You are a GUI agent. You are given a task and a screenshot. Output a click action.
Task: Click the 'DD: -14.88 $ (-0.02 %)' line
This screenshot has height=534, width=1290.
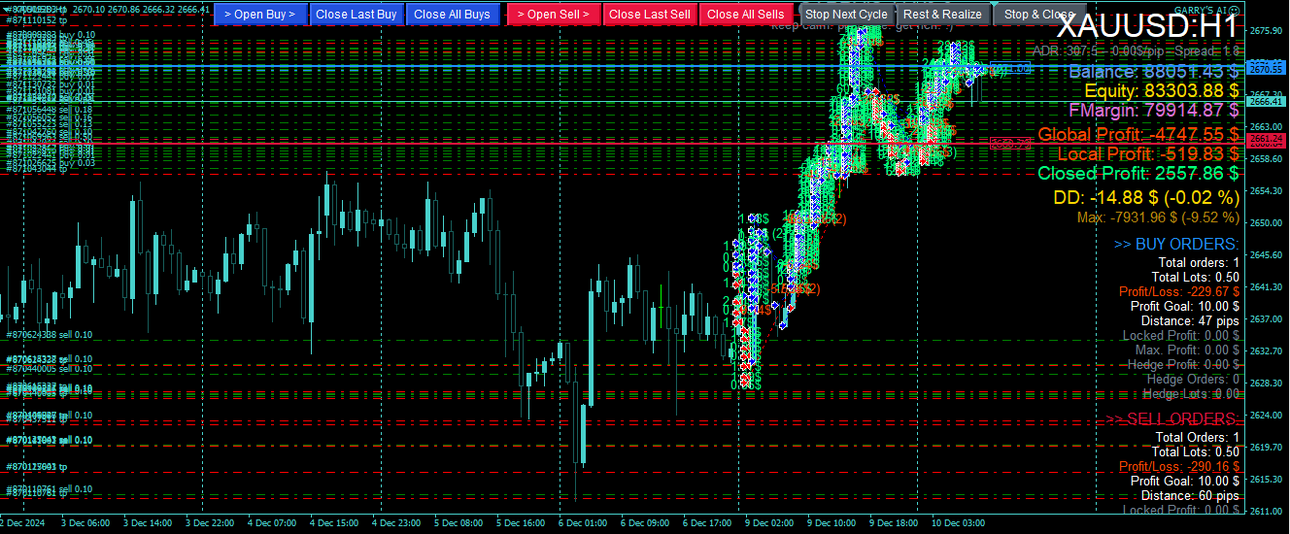tap(1146, 197)
